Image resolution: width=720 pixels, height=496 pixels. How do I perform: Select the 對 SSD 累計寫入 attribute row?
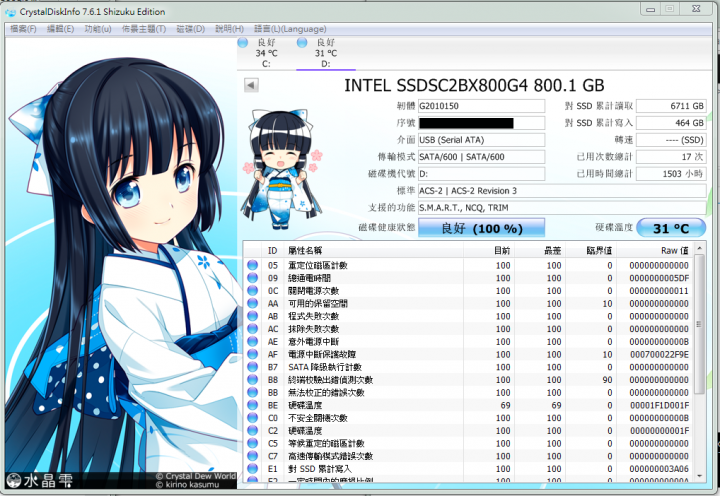pyautogui.click(x=468, y=468)
